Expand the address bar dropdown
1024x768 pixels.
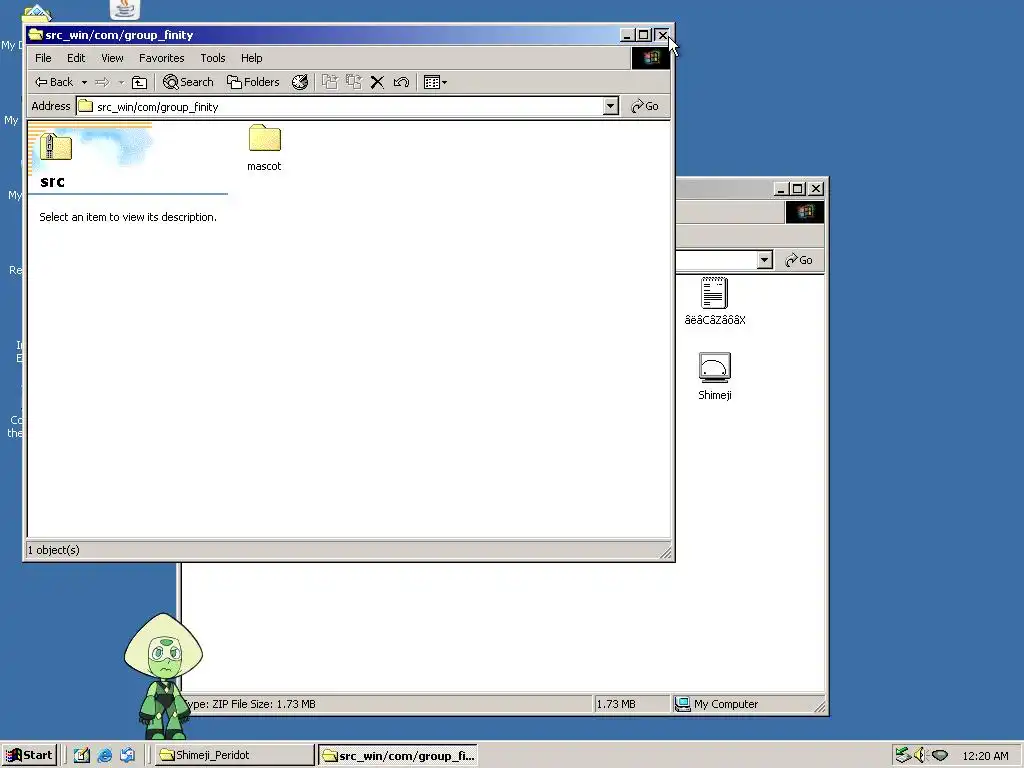(x=611, y=106)
